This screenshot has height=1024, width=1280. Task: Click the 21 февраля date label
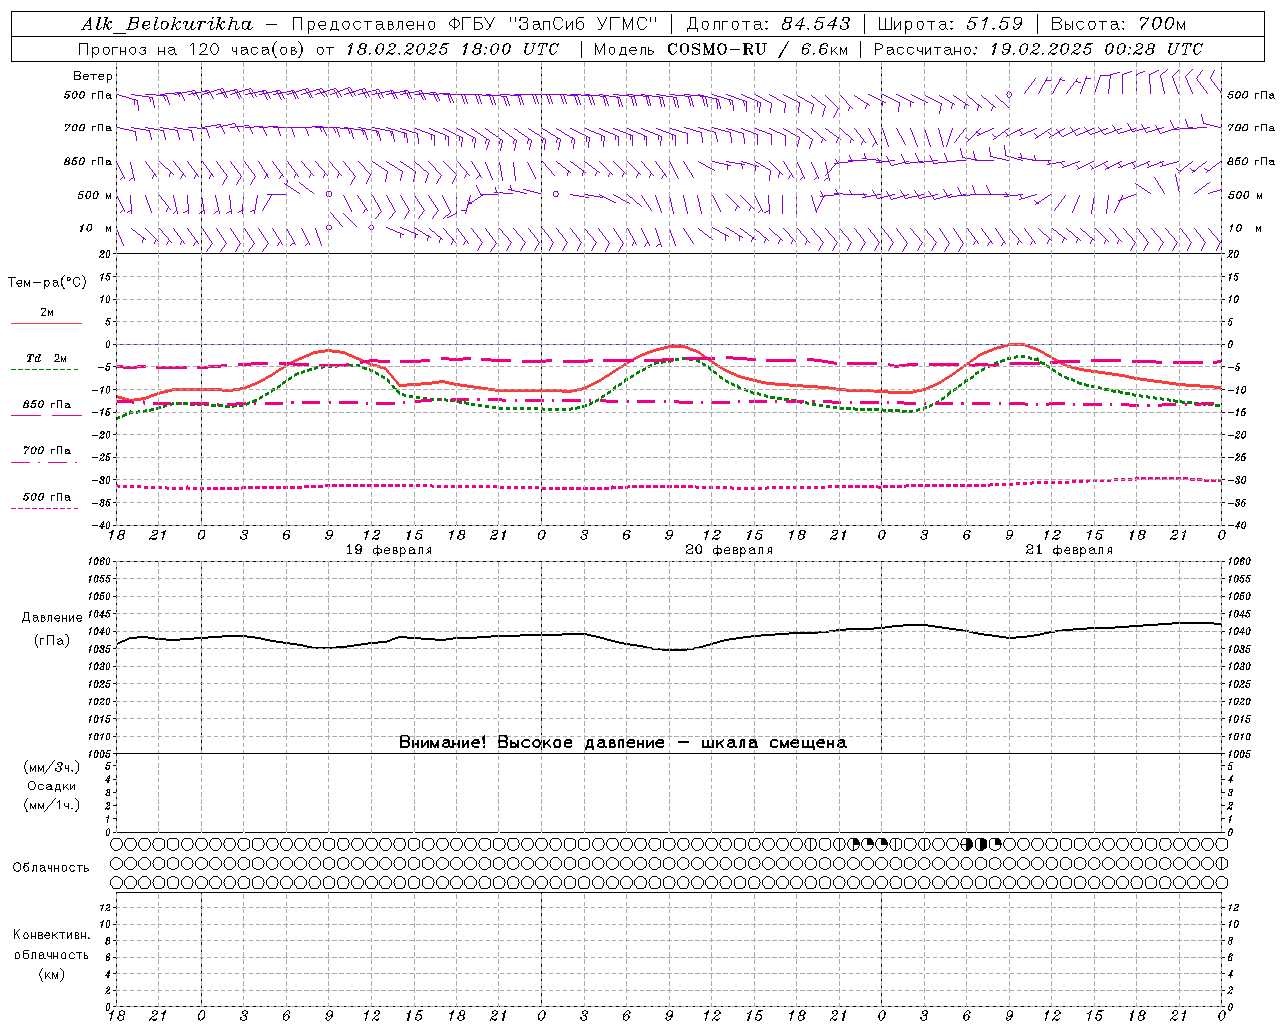coord(1069,550)
